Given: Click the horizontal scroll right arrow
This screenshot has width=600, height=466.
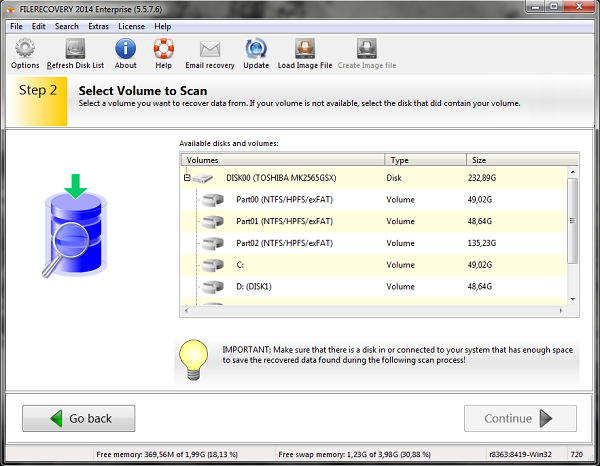Looking at the screenshot, I should 561,311.
